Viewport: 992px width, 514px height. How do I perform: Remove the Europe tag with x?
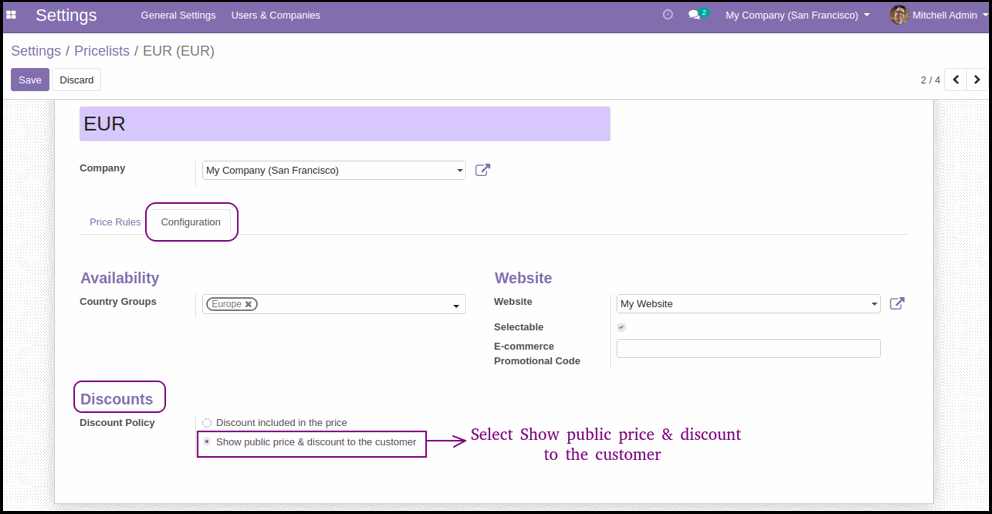(x=249, y=304)
